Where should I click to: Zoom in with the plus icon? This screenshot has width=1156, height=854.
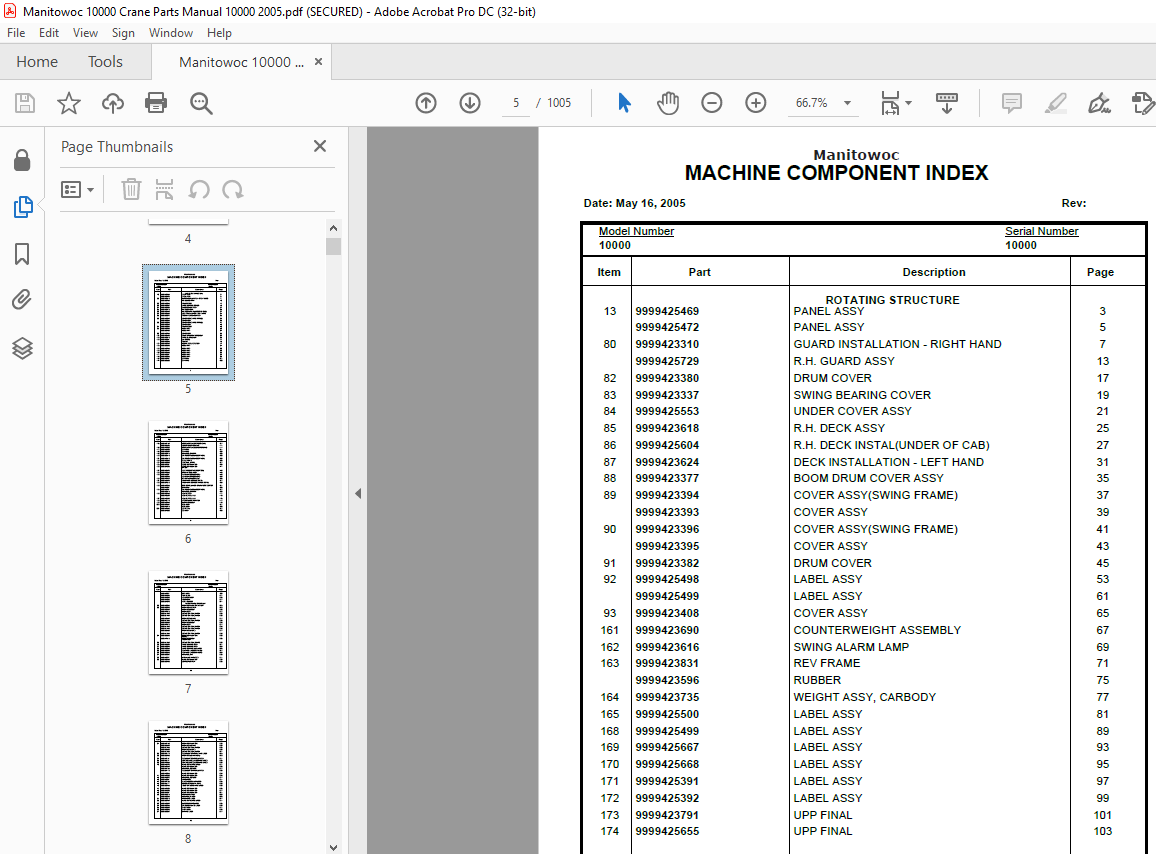(x=756, y=103)
